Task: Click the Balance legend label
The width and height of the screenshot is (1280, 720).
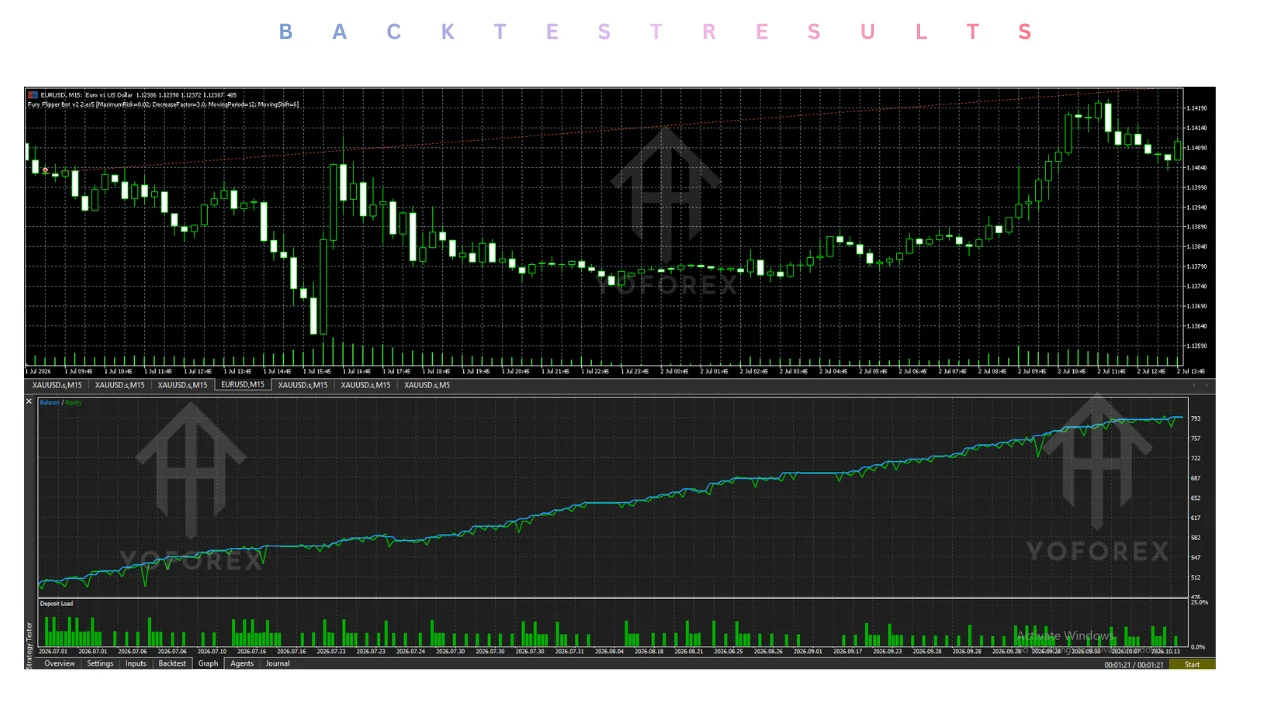Action: (x=49, y=402)
